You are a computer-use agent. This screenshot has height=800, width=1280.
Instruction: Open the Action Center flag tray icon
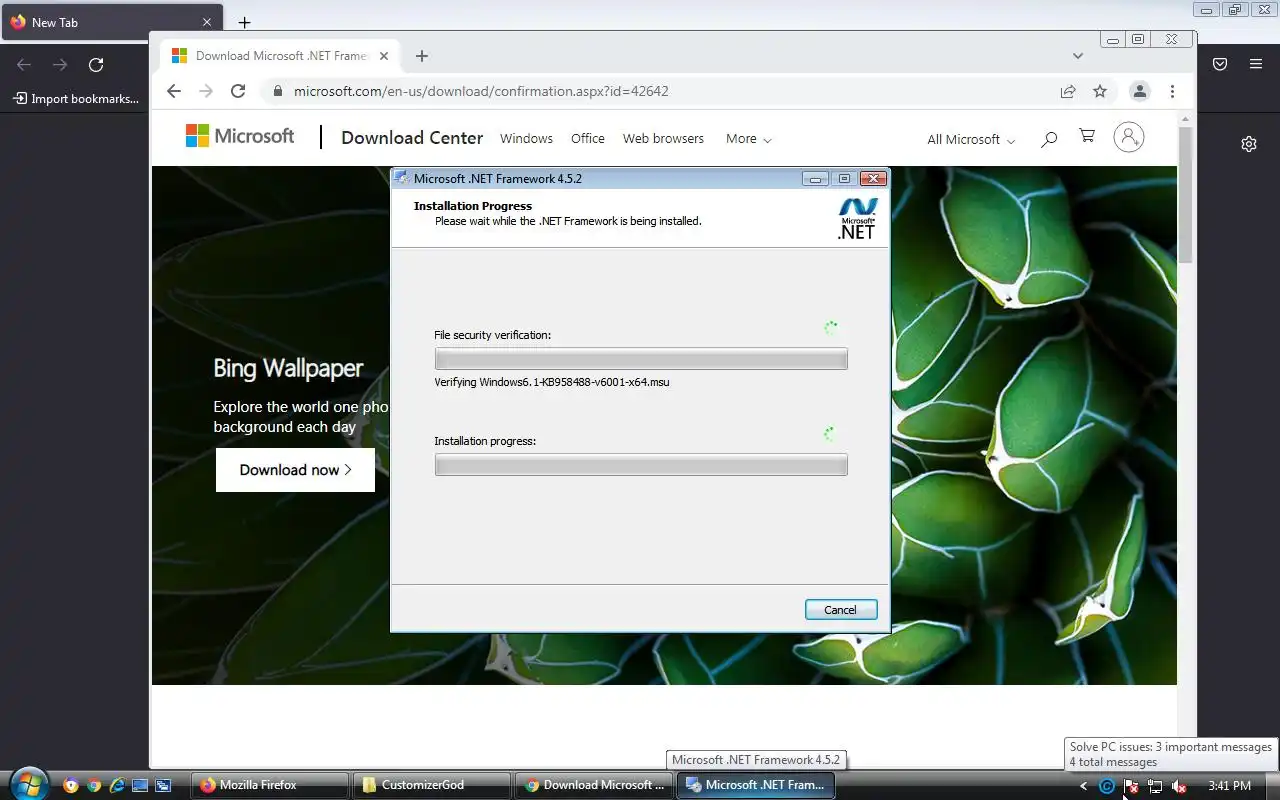[1130, 786]
